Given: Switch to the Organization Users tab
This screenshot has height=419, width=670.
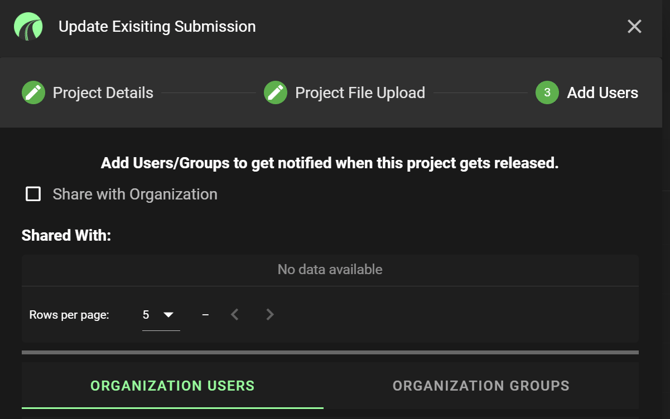Looking at the screenshot, I should point(173,386).
